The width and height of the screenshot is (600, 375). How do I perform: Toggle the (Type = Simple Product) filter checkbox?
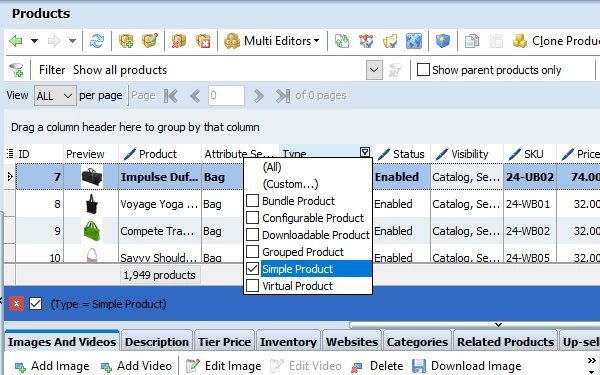[36, 304]
